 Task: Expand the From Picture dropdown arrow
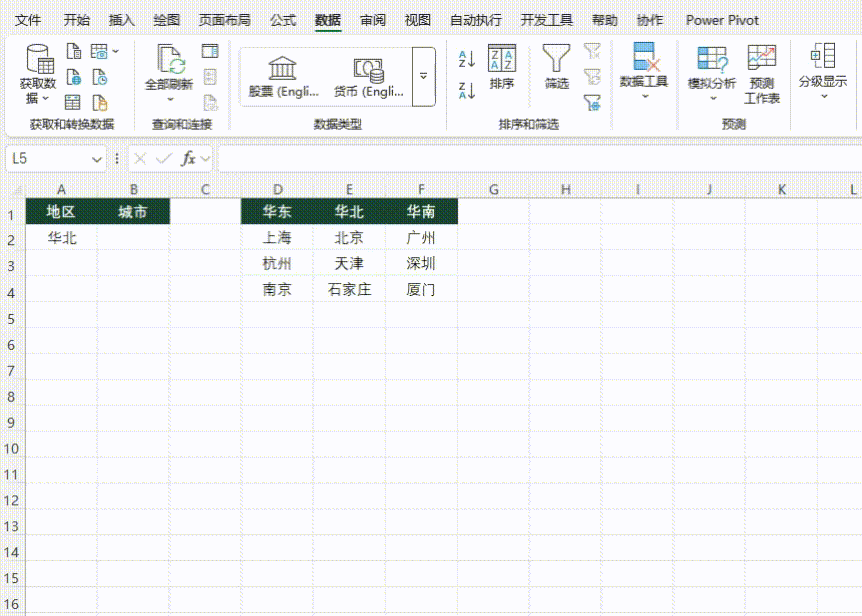(115, 51)
